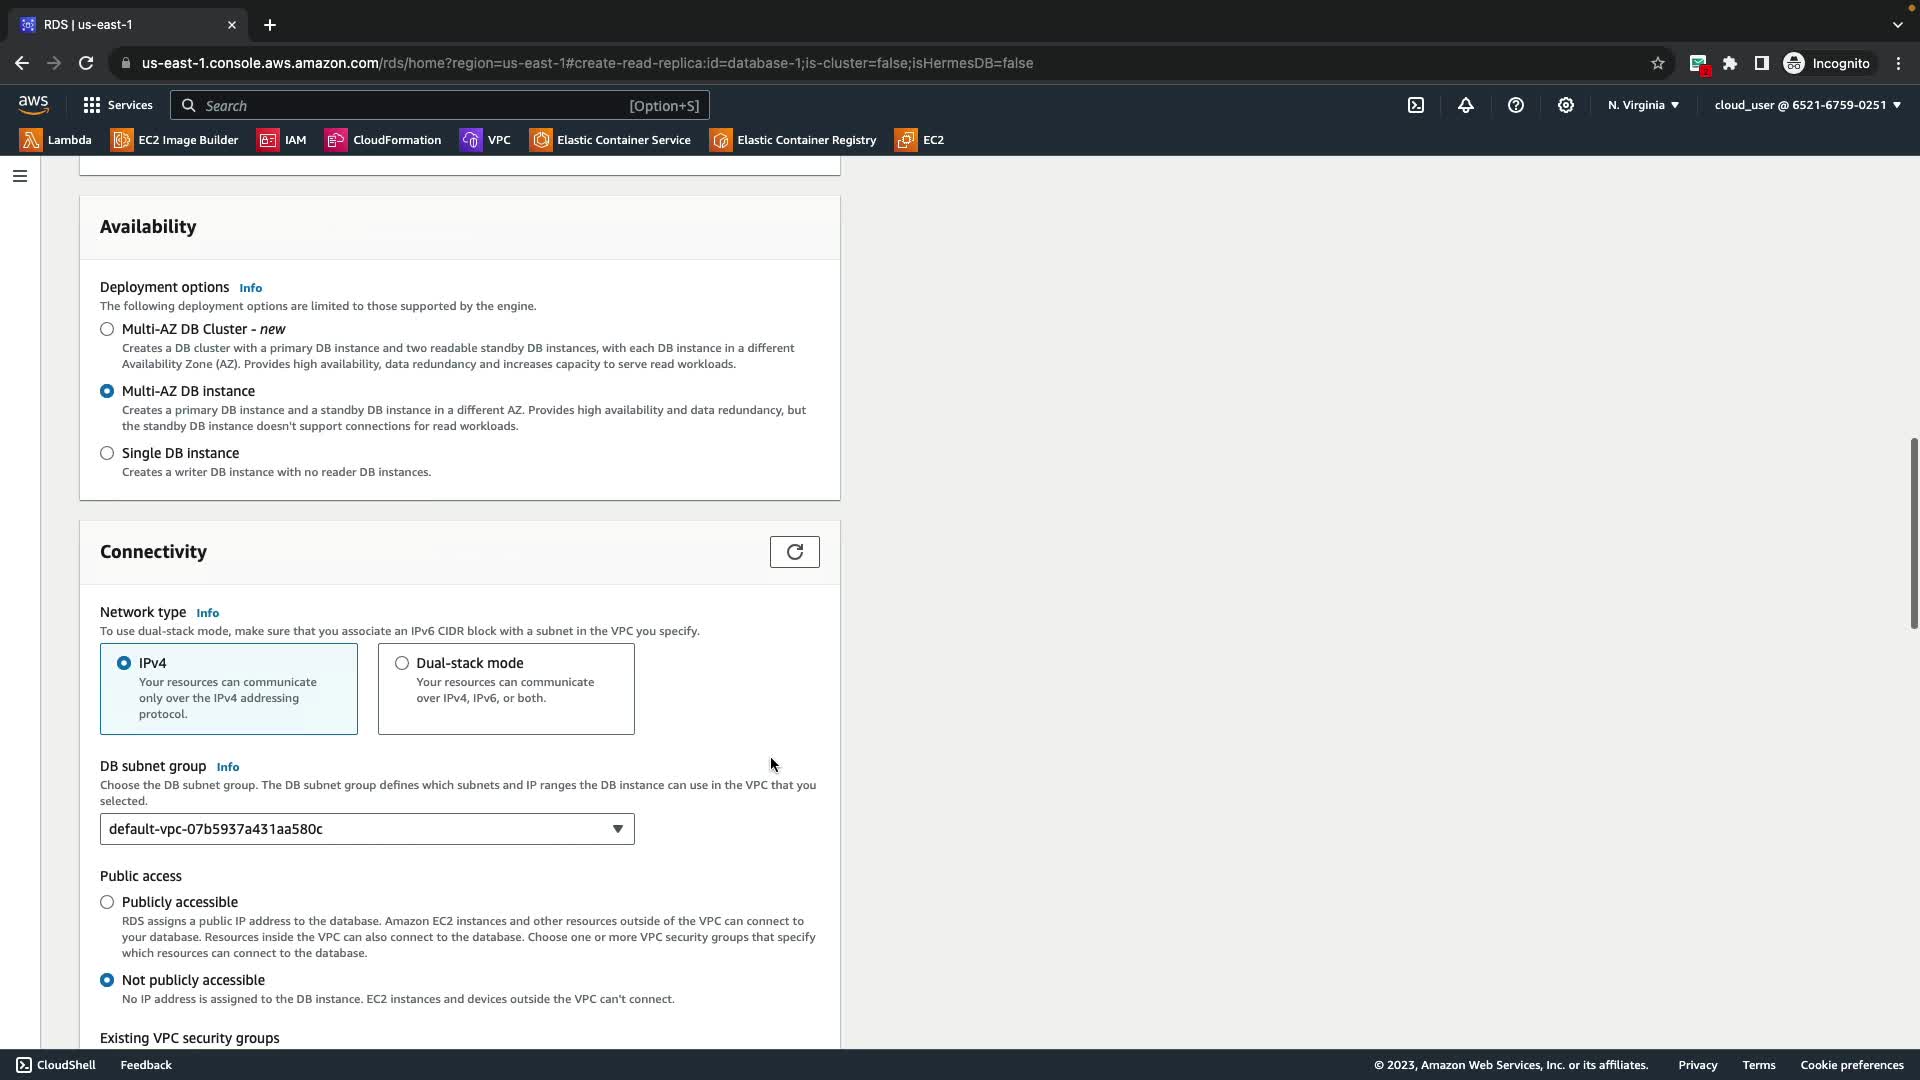1920x1080 pixels.
Task: Open CloudShell icon in top navigation bar
Action: coord(1416,105)
